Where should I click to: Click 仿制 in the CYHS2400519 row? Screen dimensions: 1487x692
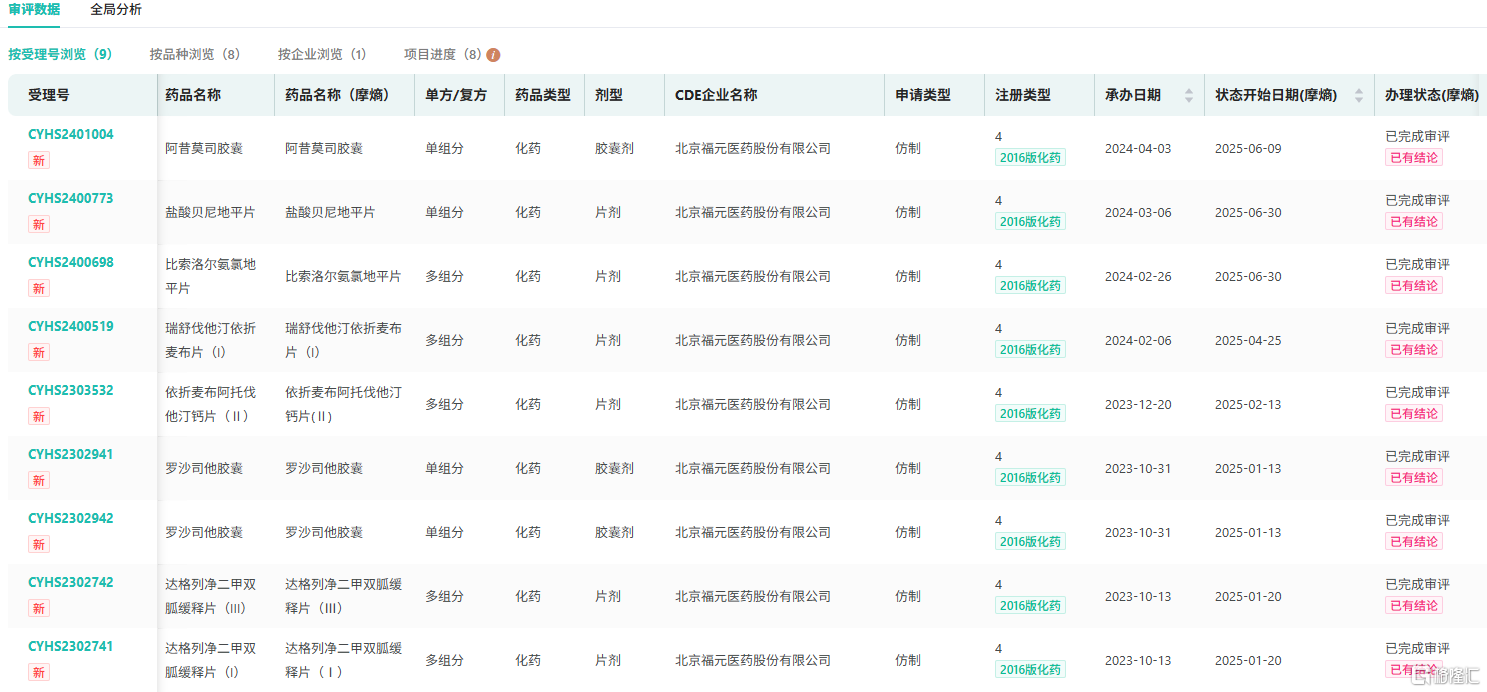pyautogui.click(x=908, y=340)
